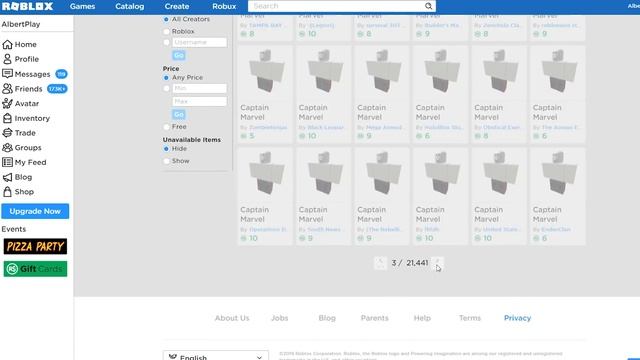
Task: Click the Profile person icon
Action: 7,59
